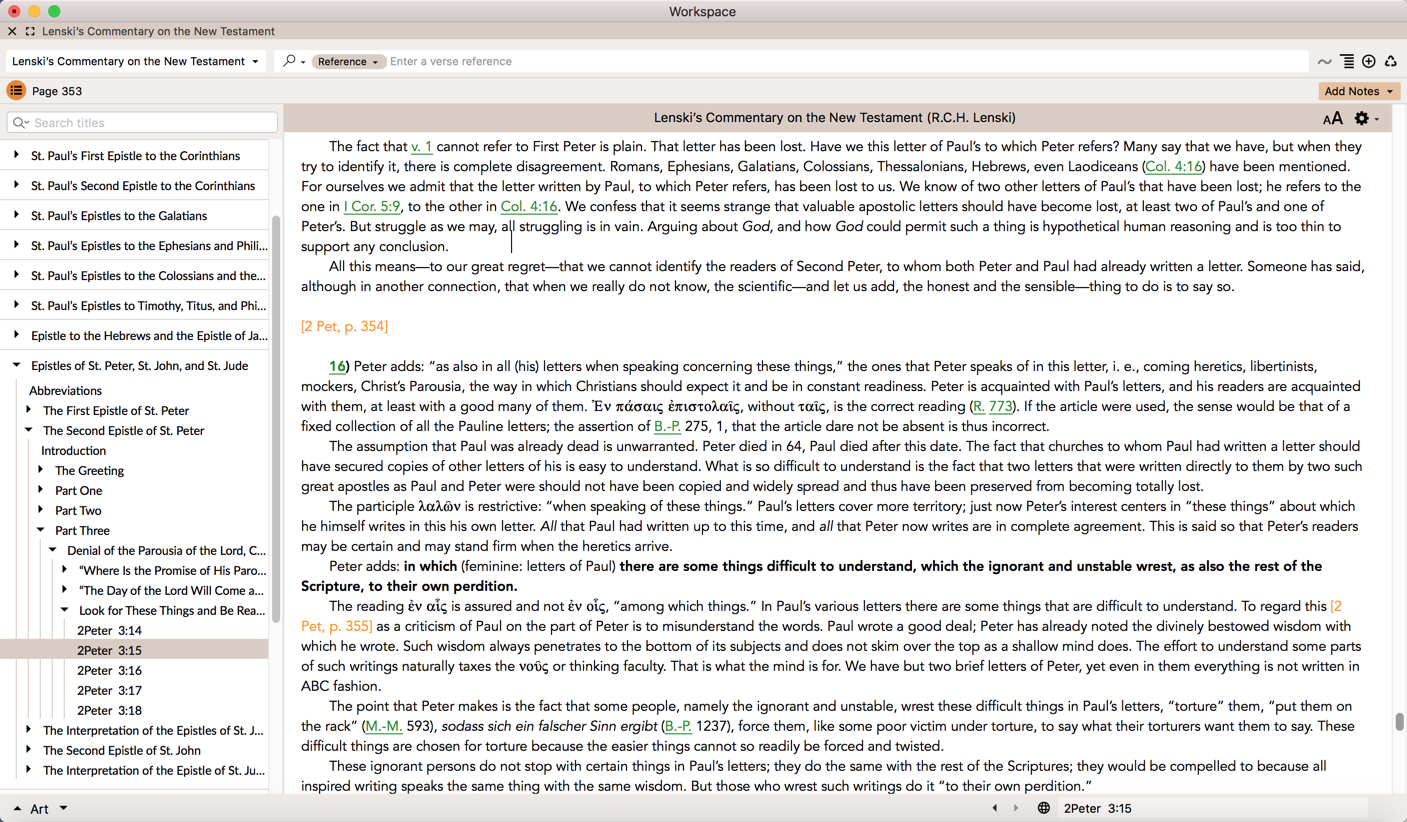Open the AA text size control
Image resolution: width=1407 pixels, height=822 pixels.
[1332, 118]
